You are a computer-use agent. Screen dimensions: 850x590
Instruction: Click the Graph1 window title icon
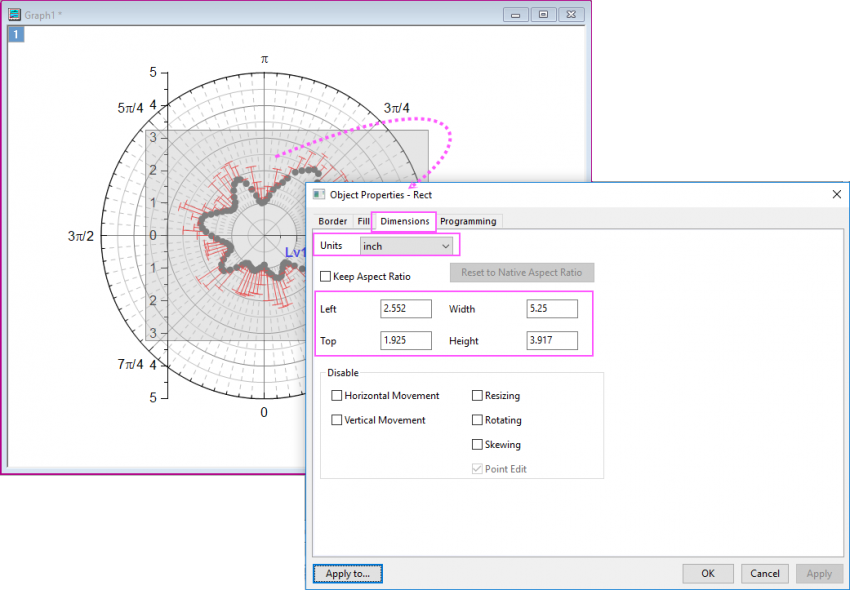click(15, 15)
